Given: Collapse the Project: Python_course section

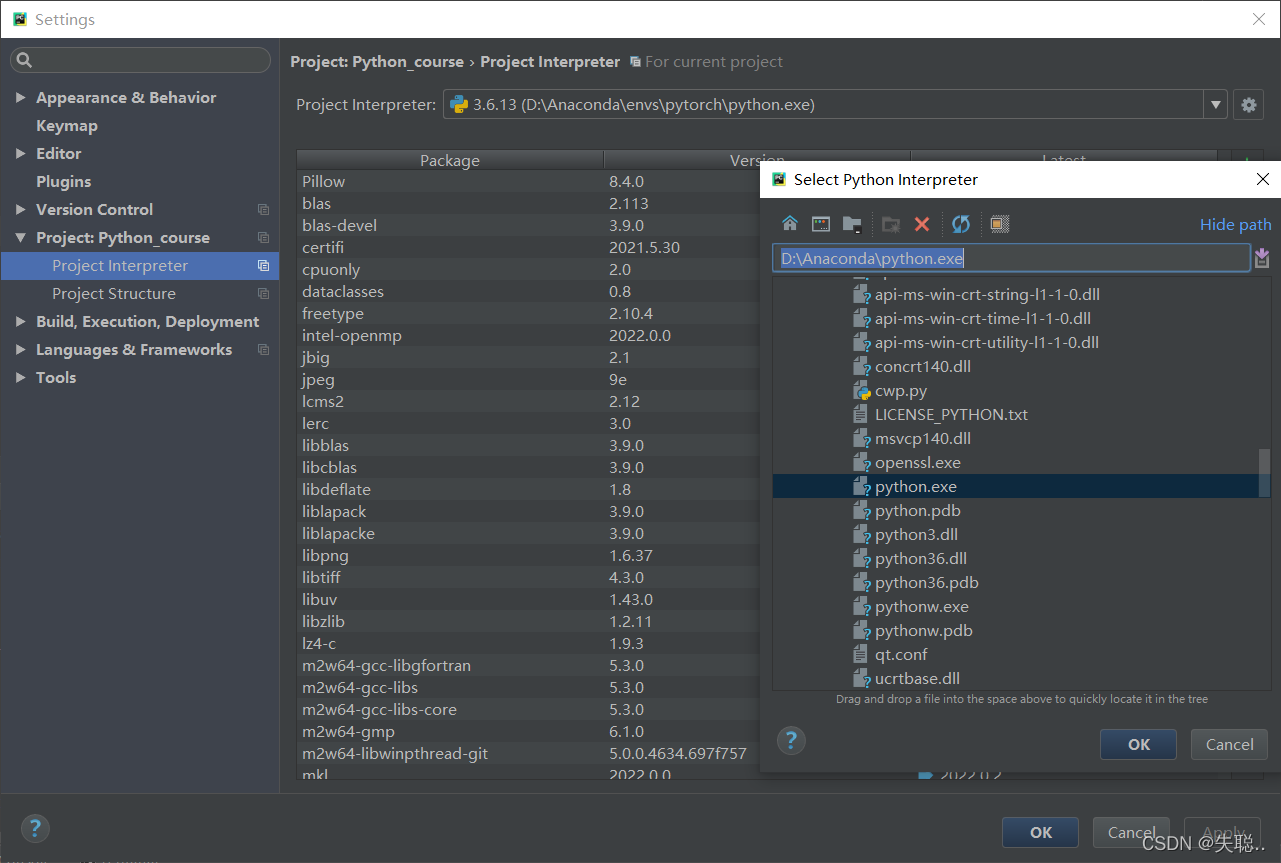Looking at the screenshot, I should (21, 237).
